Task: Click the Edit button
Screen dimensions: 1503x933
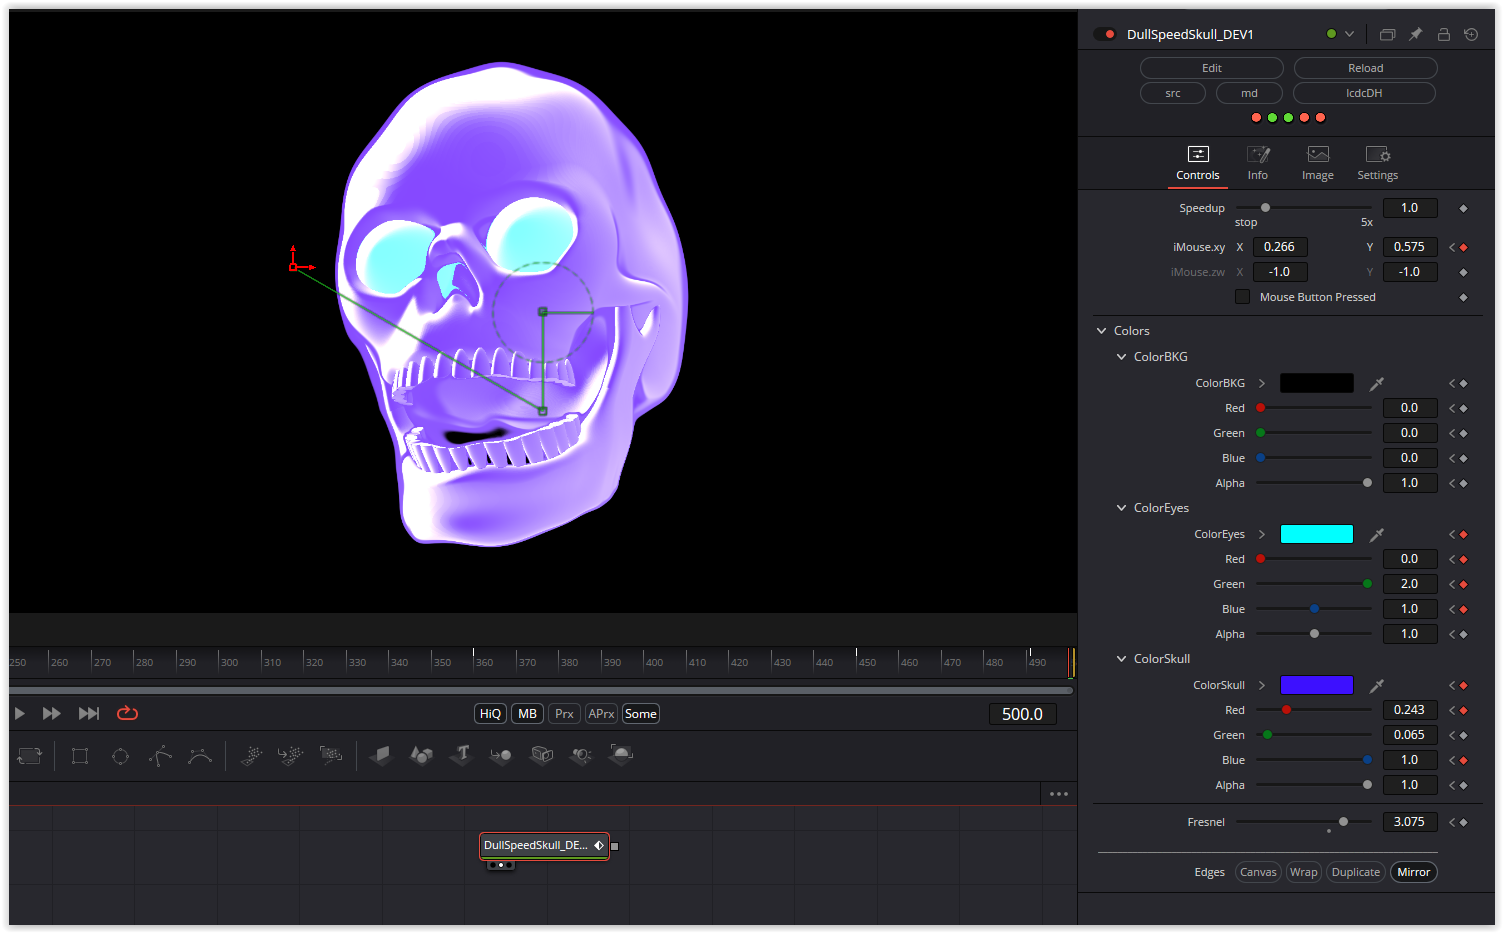Action: [x=1211, y=68]
